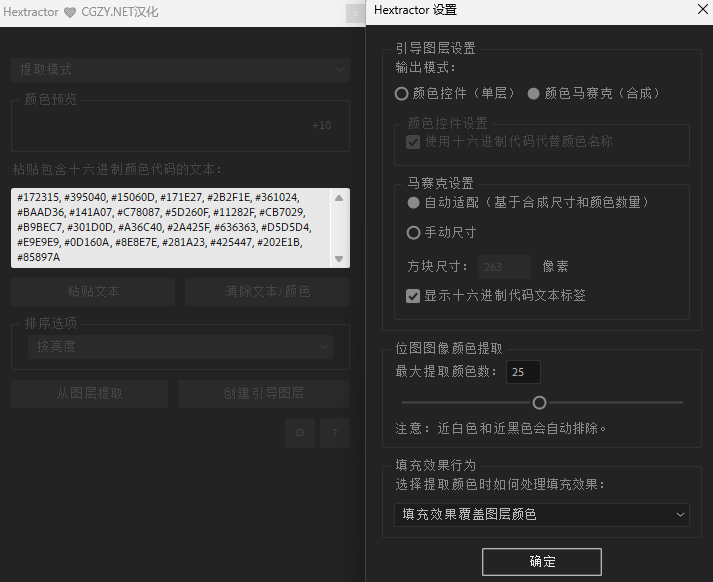Click the 清除文本/颜色 button

[x=267, y=291]
